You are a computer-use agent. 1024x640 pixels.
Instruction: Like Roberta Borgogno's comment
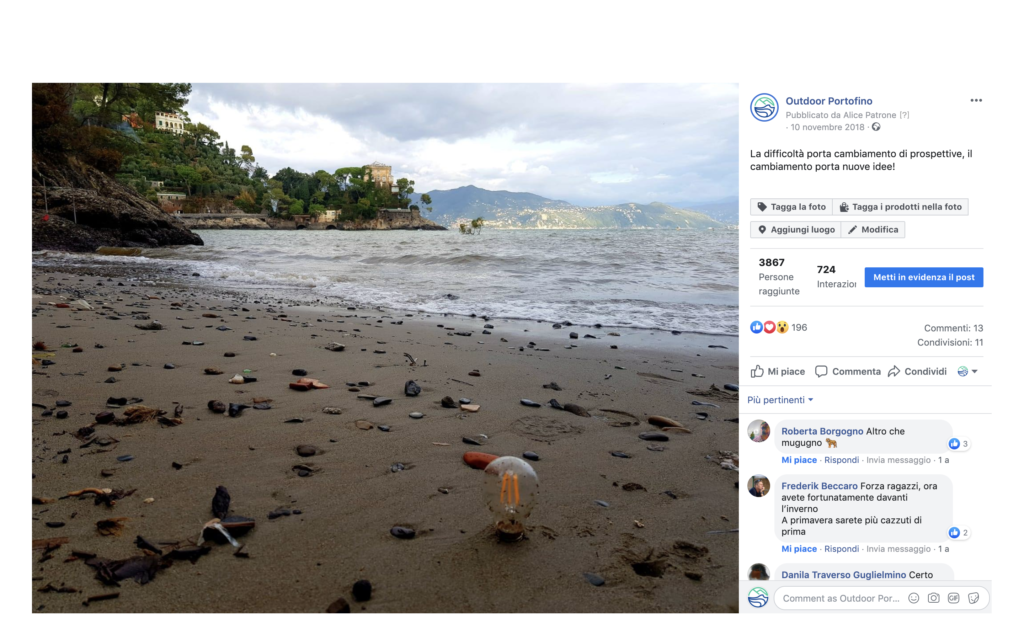tap(799, 460)
